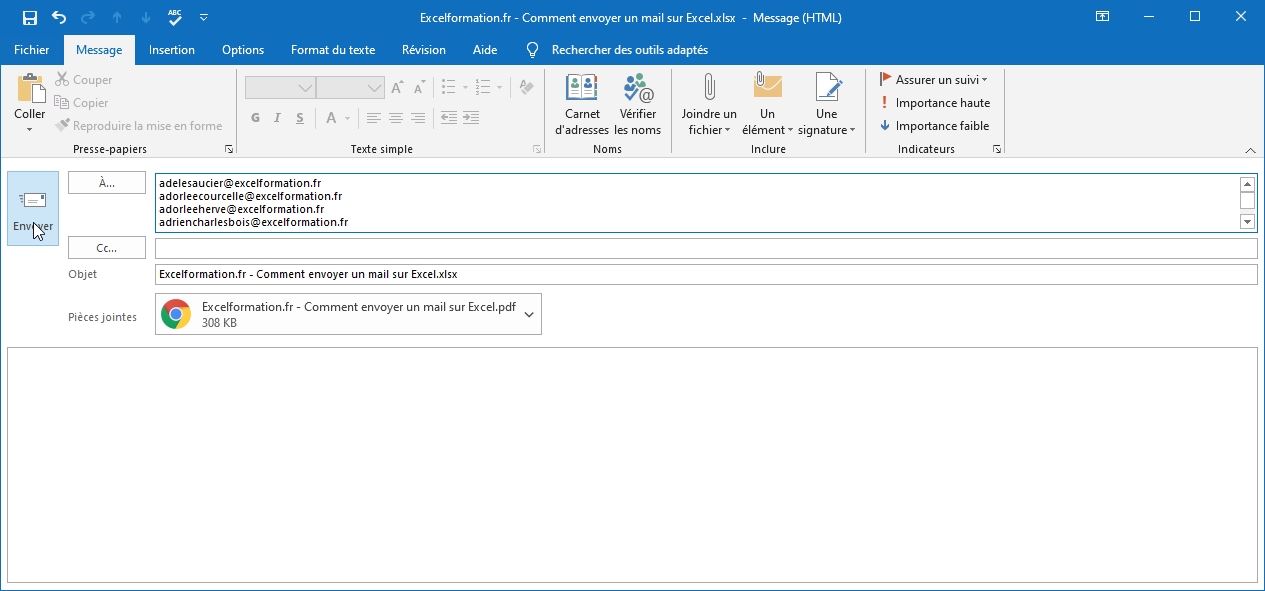Toggle Importance haute
The width and height of the screenshot is (1265, 591).
935,103
